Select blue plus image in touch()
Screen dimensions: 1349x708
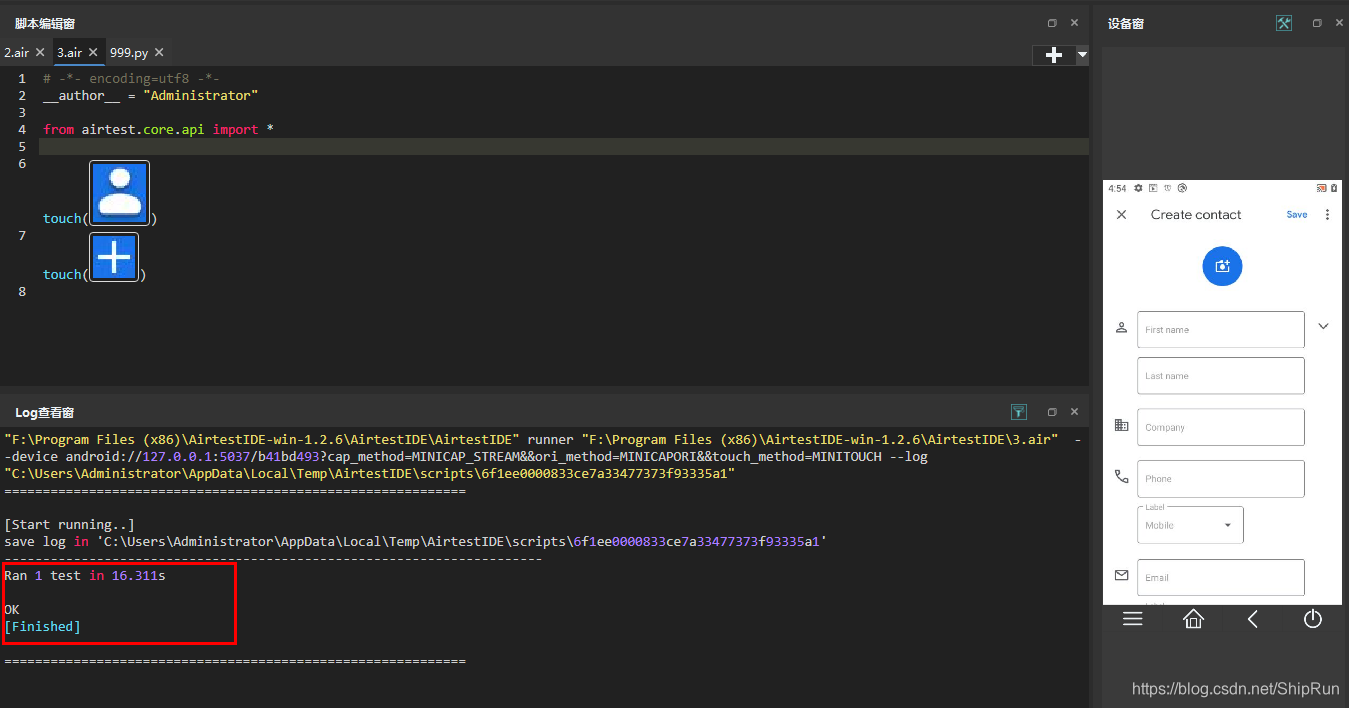(114, 257)
